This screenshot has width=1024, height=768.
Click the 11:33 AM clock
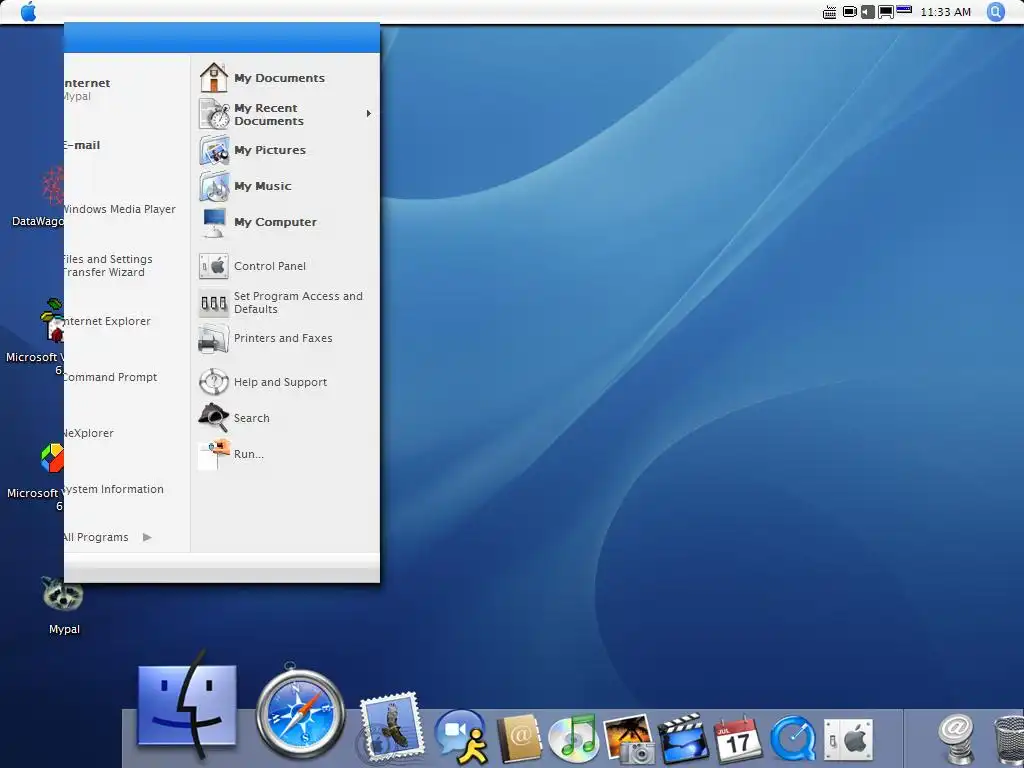(x=945, y=12)
